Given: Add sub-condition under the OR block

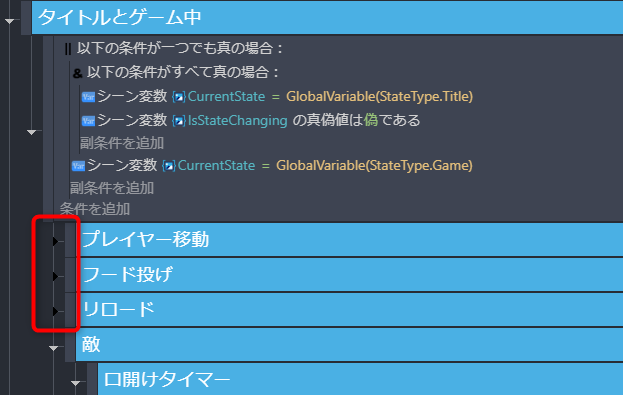Looking at the screenshot, I should point(112,188).
